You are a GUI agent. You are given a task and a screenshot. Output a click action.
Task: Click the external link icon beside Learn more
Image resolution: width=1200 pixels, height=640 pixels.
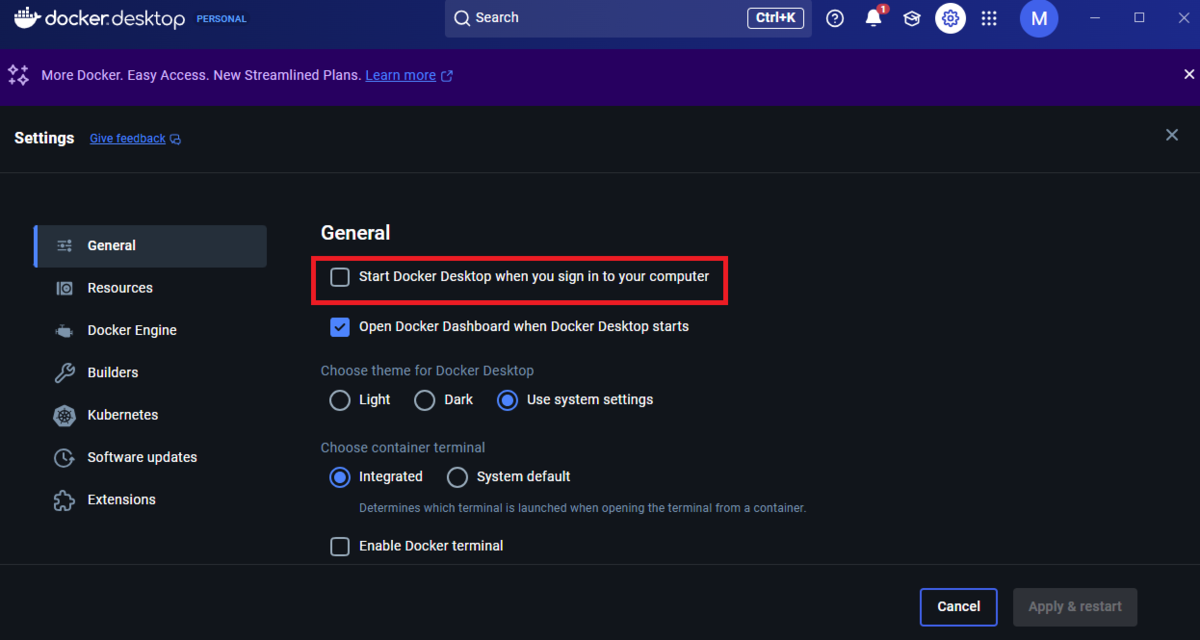pos(447,76)
